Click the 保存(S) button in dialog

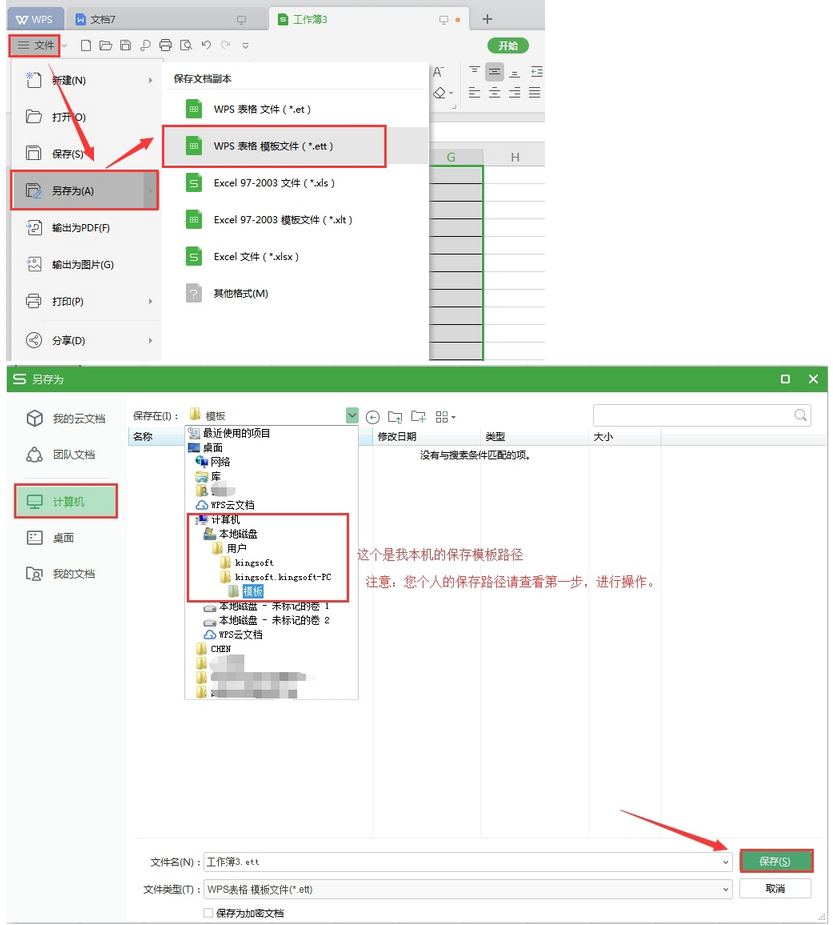pos(775,861)
